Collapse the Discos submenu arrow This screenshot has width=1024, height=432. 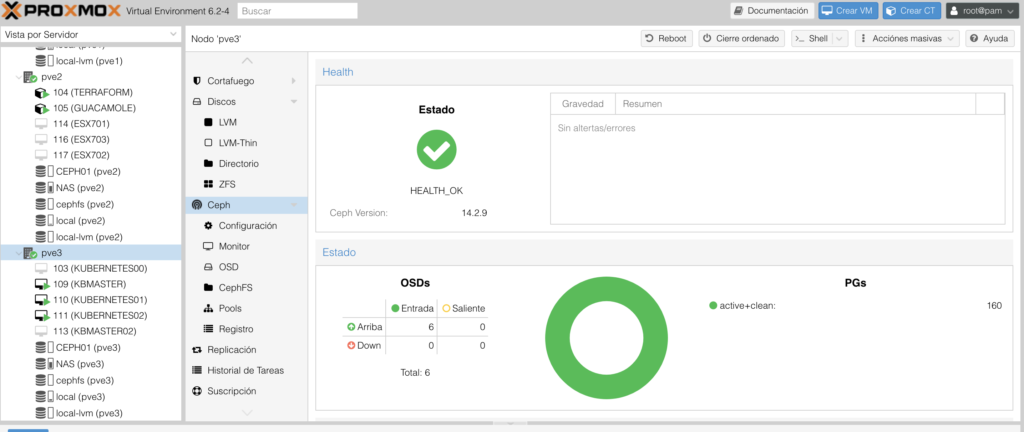tap(294, 102)
